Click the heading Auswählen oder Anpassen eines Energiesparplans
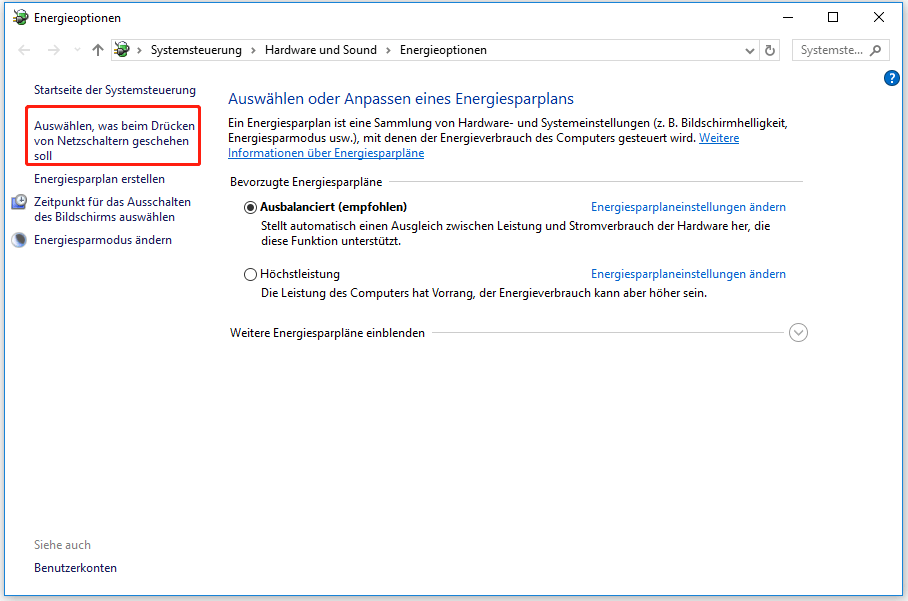 click(x=401, y=99)
